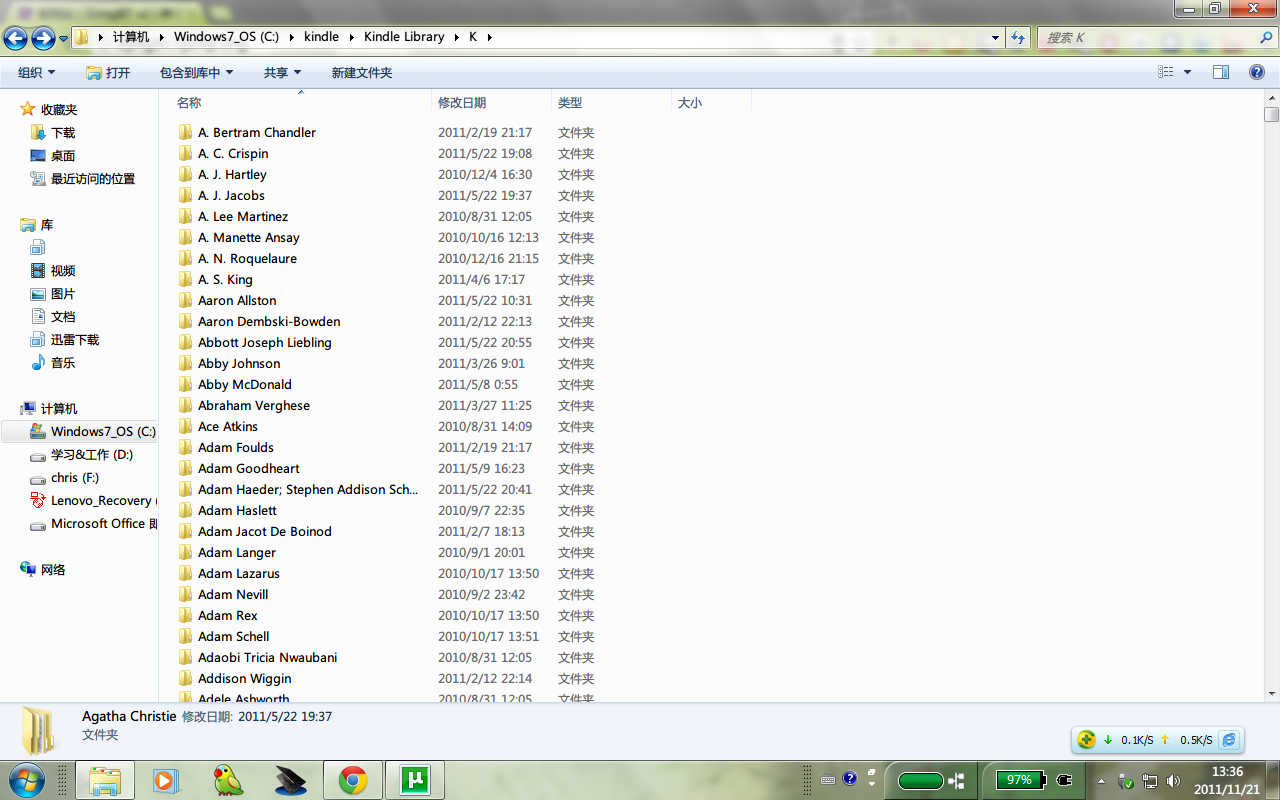Toggle the preview pane icon
1280x800 pixels.
[x=1221, y=72]
